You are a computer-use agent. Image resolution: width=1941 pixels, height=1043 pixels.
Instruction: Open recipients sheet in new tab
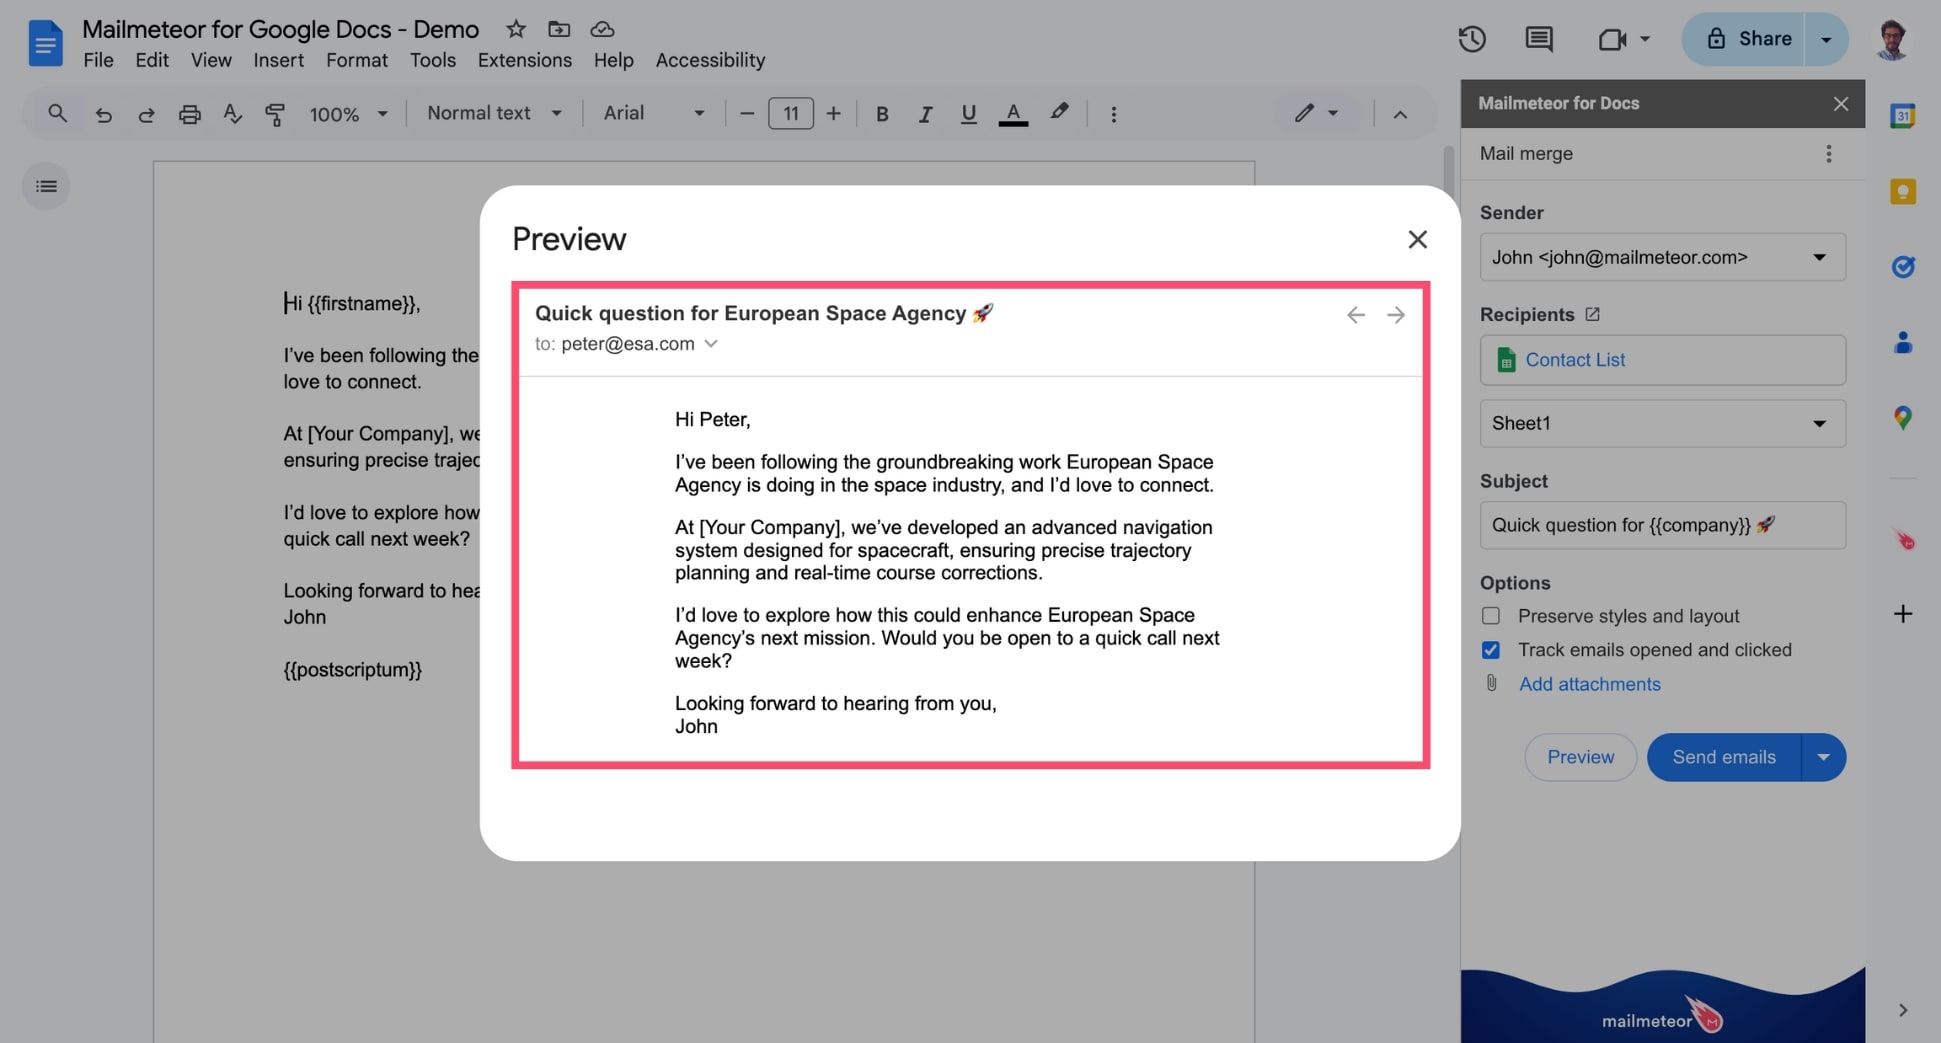(1592, 314)
